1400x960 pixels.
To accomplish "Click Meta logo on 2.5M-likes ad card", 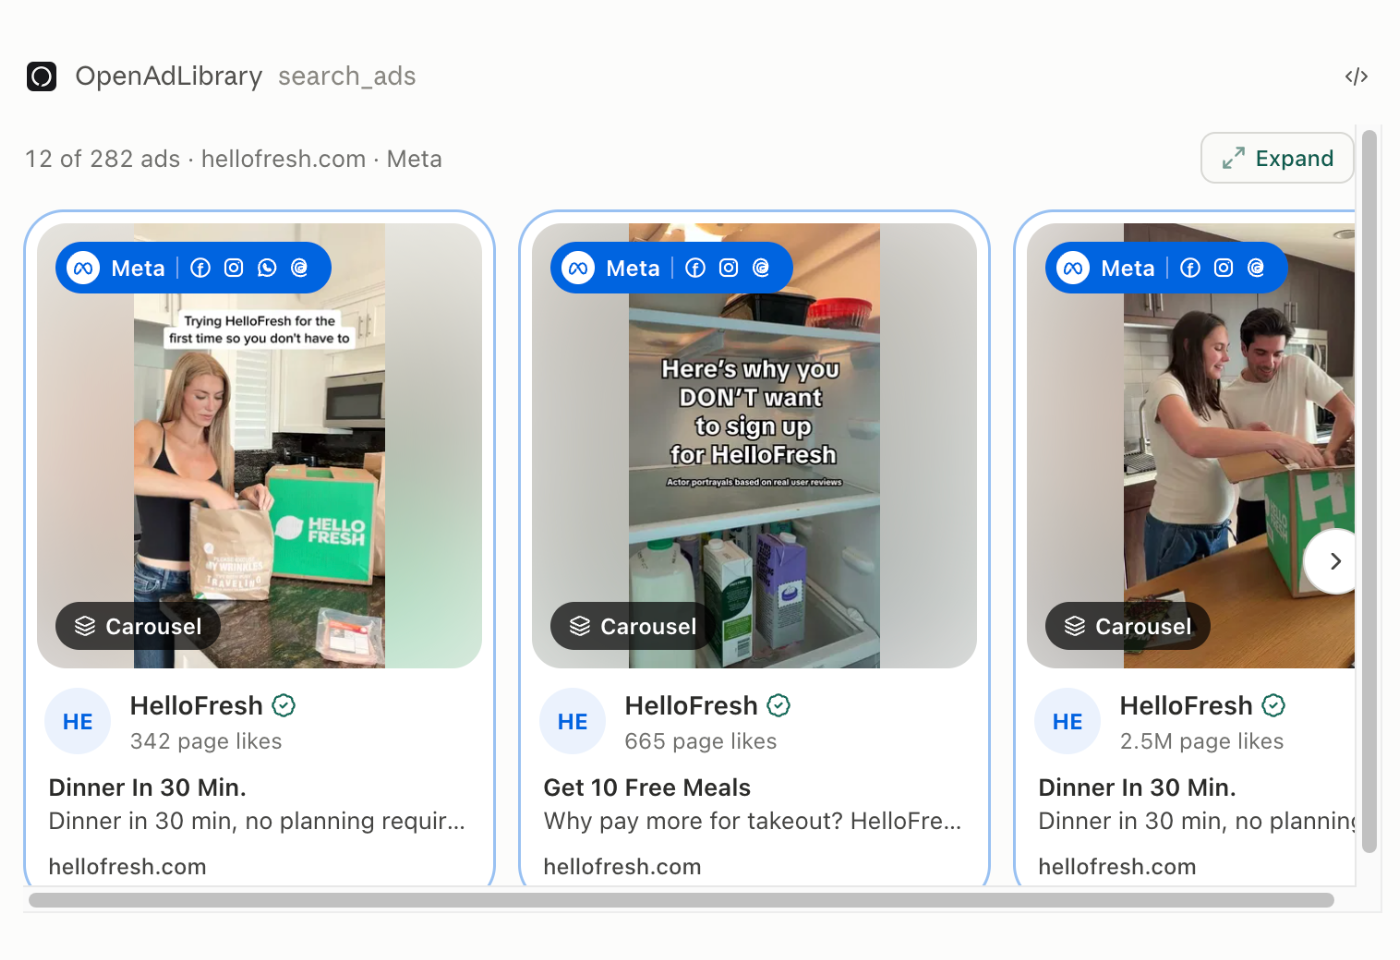I will point(1073,268).
